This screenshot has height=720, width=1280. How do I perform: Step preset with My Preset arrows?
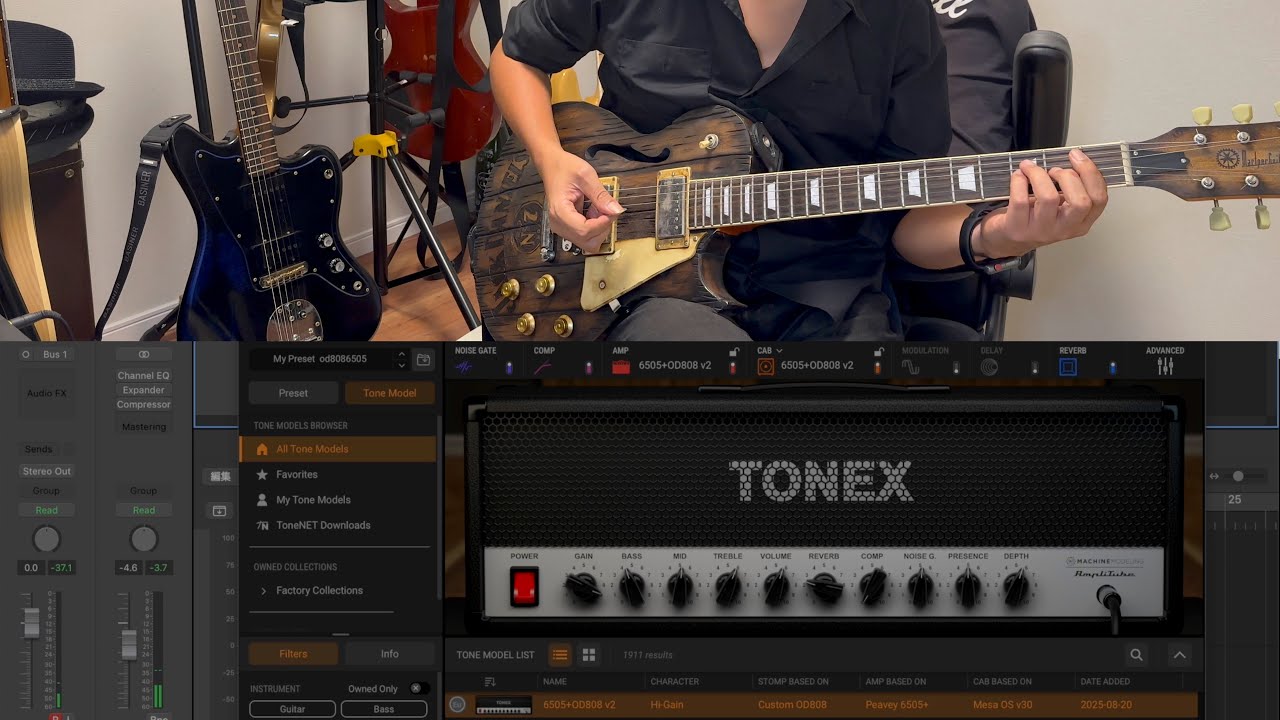point(401,359)
